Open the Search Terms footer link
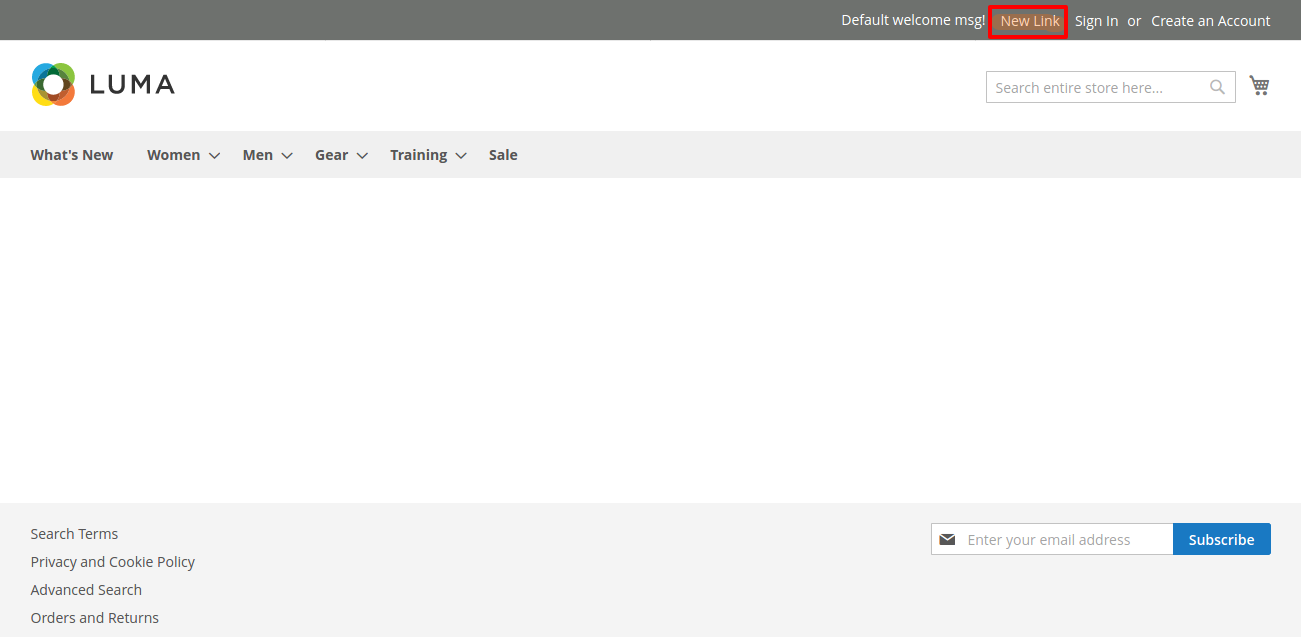Screen dimensions: 1301x637 point(74,534)
